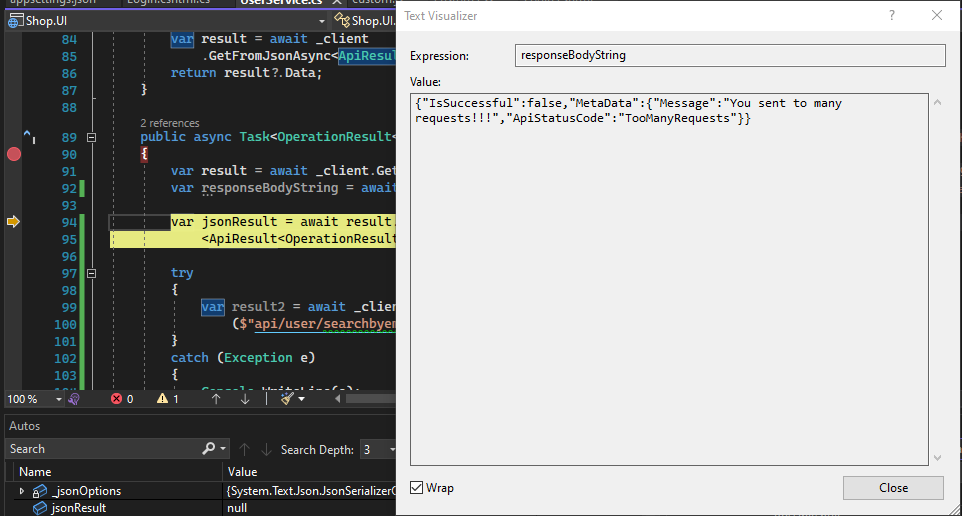The width and height of the screenshot is (962, 516).
Task: Click 'return result?.Data;' on line 86
Action: [x=247, y=72]
